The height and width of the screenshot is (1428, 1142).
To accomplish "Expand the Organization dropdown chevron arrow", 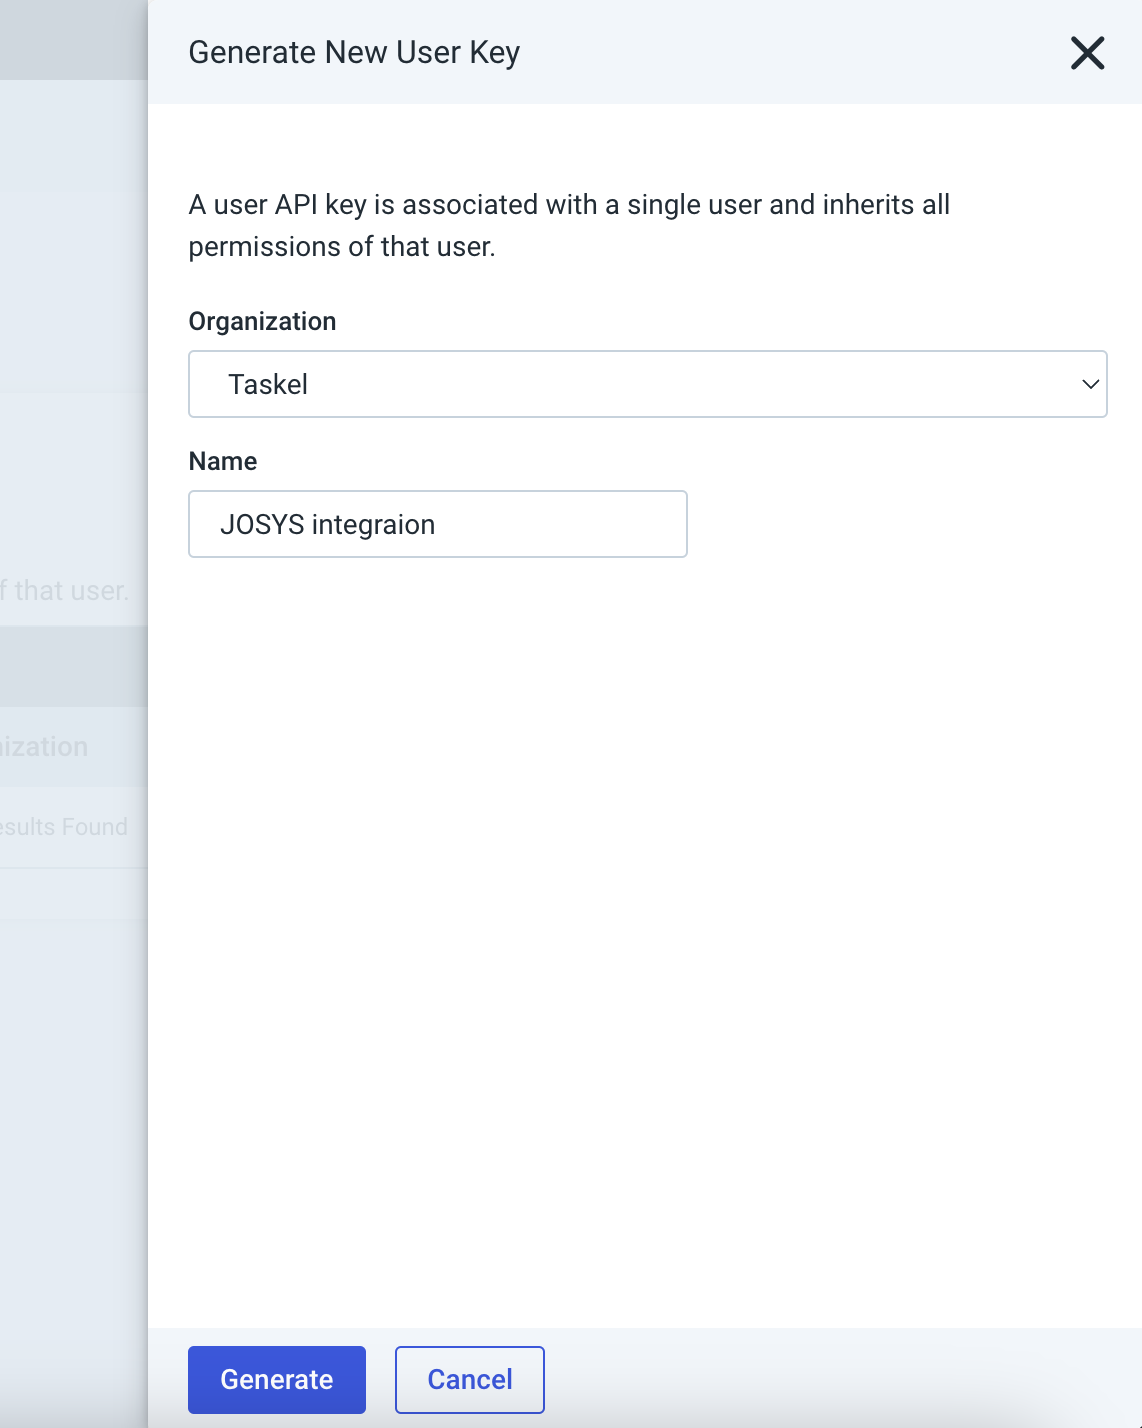I will (x=1090, y=384).
